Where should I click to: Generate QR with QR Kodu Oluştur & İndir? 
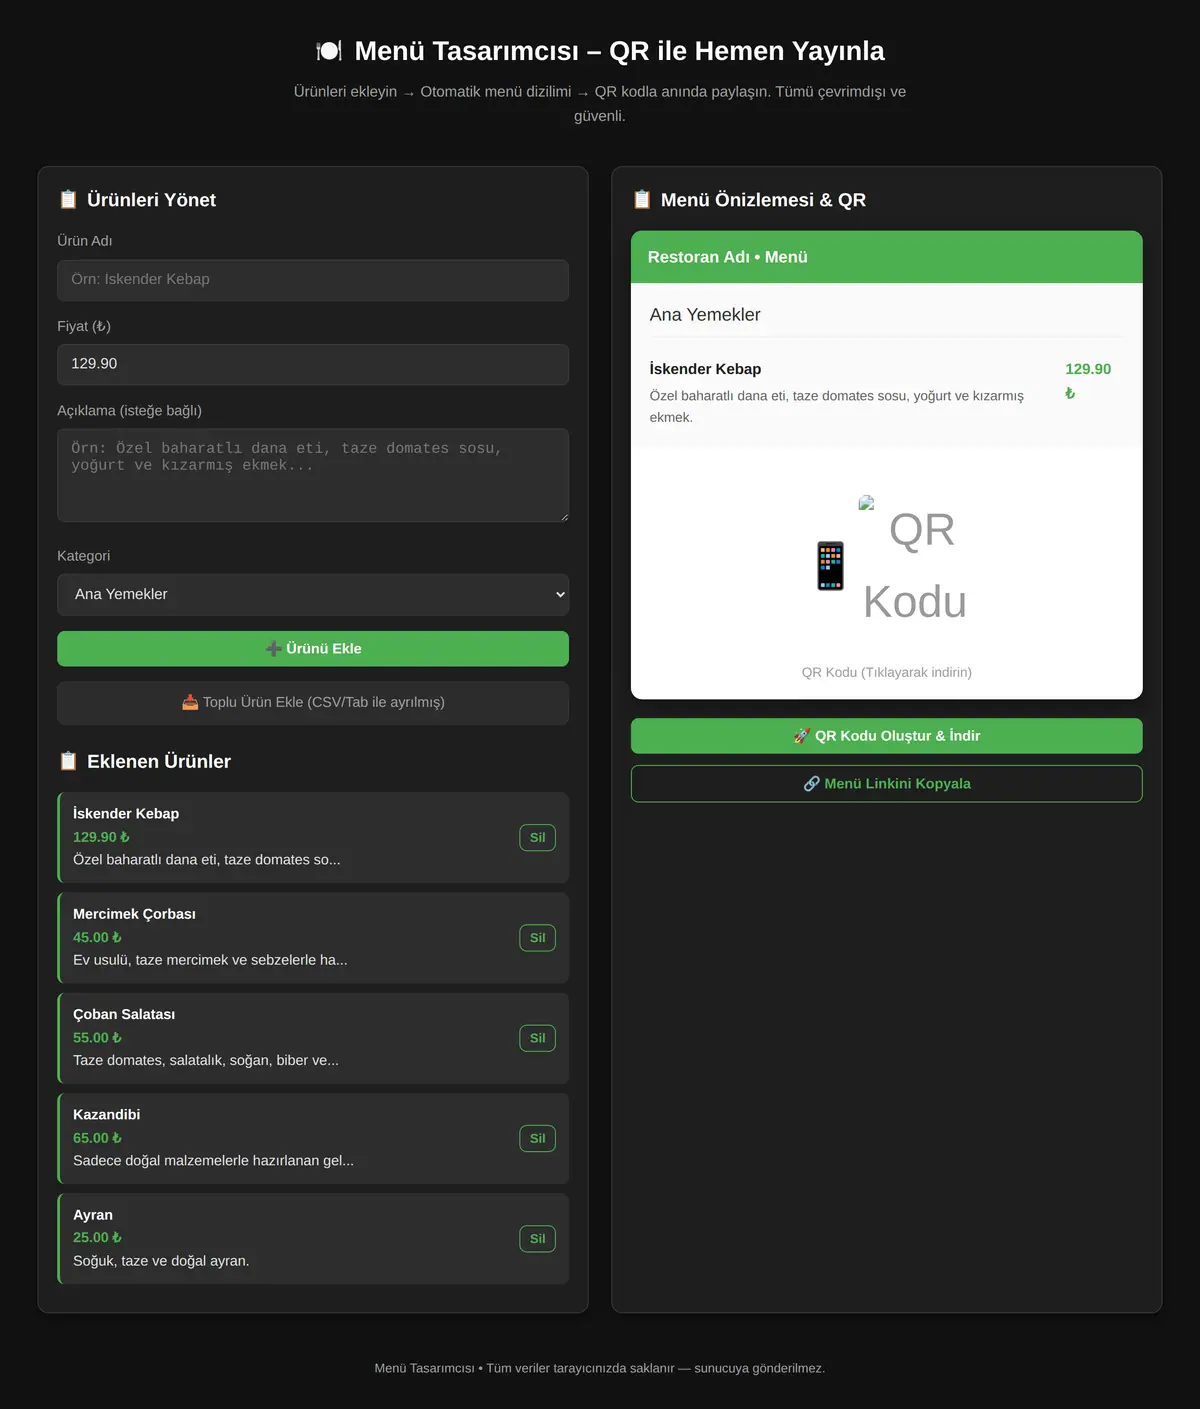(887, 736)
